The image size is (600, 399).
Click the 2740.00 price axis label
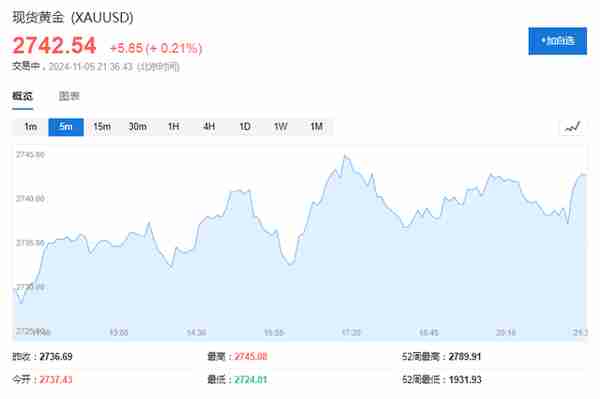point(30,199)
